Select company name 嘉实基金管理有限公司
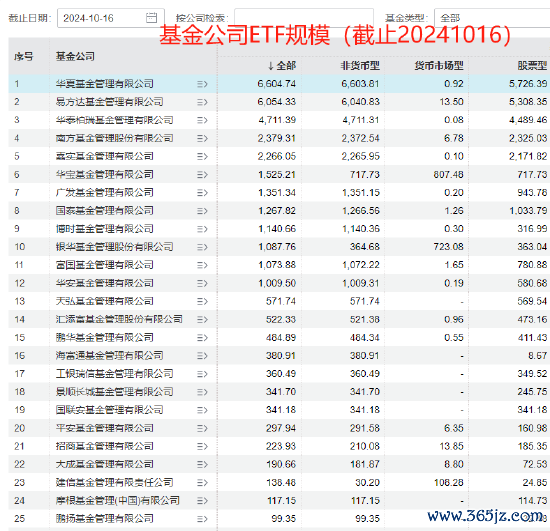 [x=105, y=156]
